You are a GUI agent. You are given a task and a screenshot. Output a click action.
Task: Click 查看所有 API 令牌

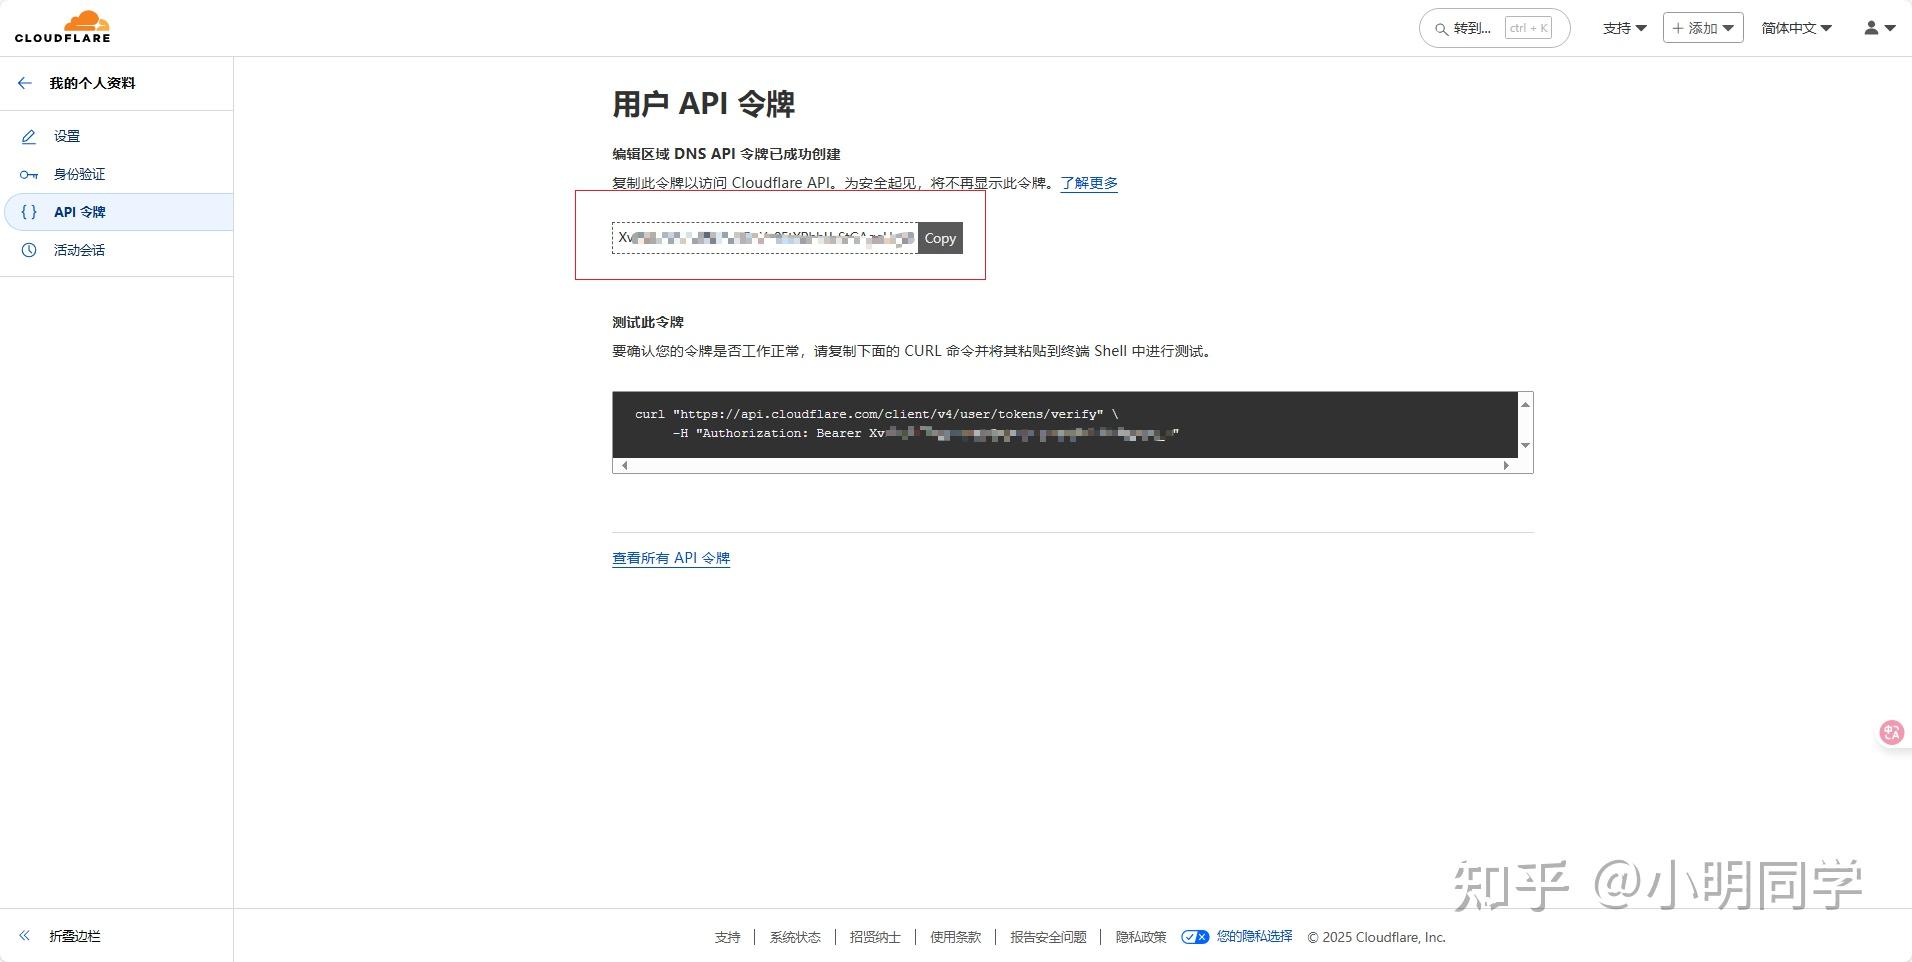pyautogui.click(x=671, y=558)
